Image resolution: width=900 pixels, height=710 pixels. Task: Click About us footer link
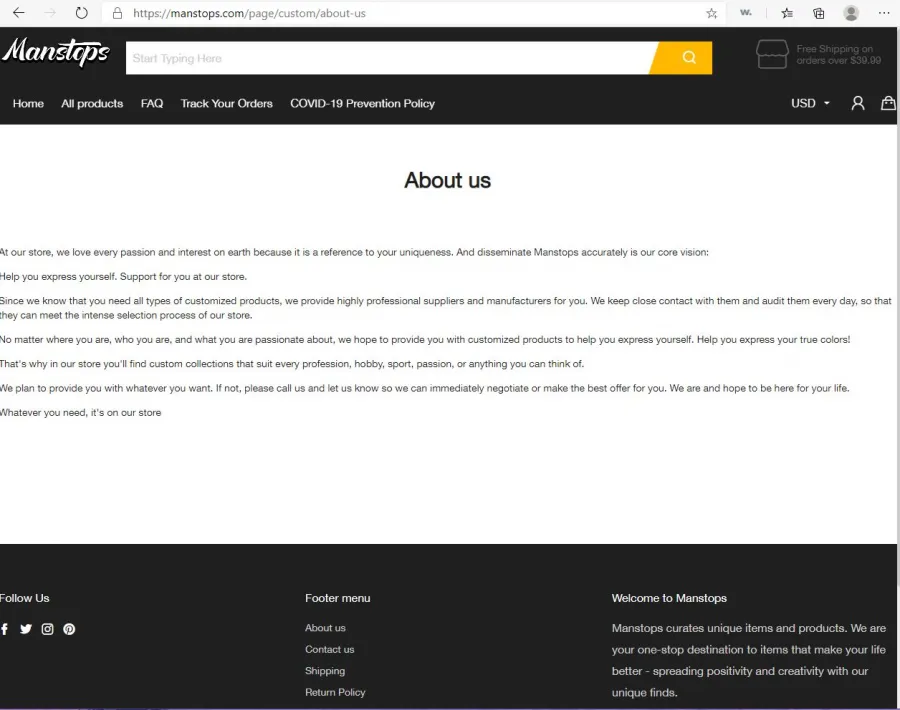[325, 628]
